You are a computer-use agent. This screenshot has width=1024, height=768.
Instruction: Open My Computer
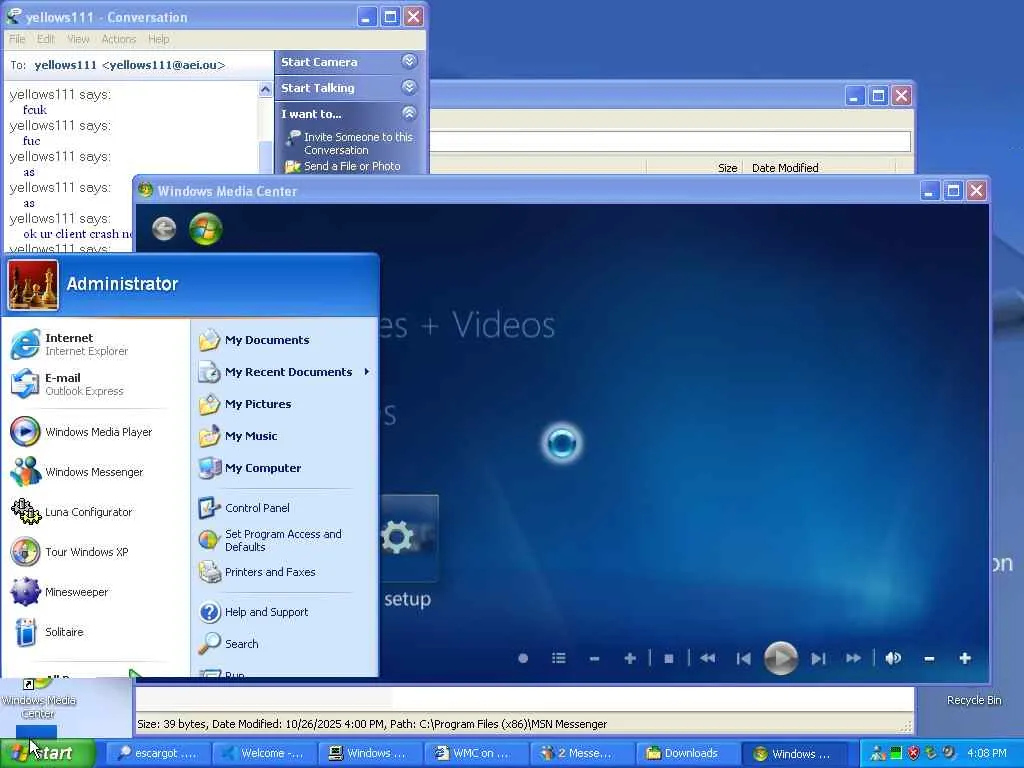250,468
